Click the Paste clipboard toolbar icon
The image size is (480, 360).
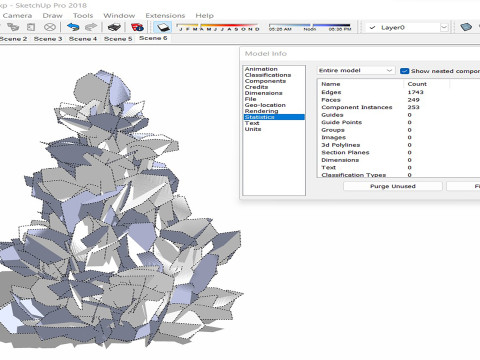[31, 27]
